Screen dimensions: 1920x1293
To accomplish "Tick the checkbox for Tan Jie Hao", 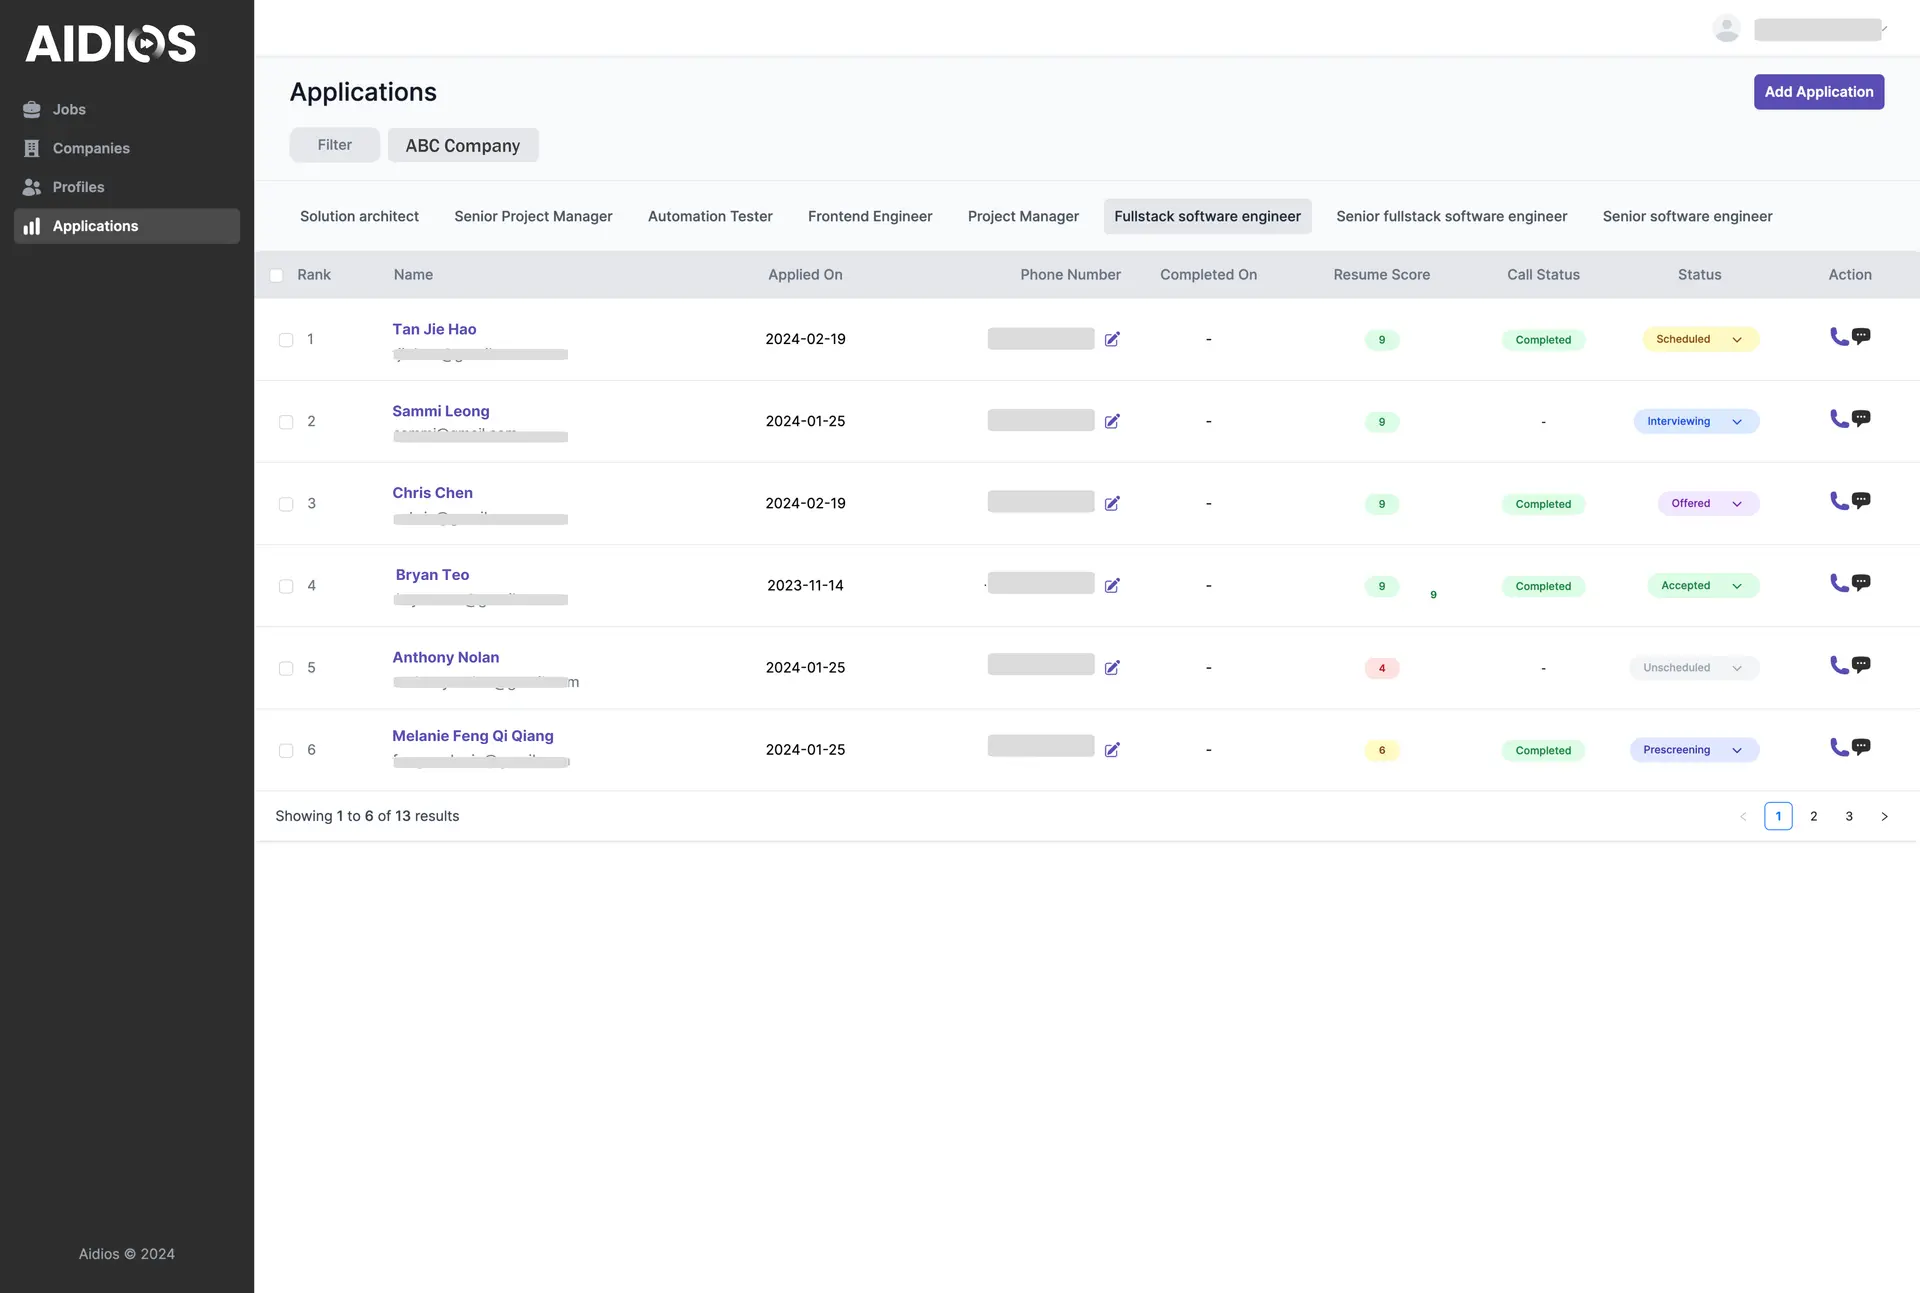I will (286, 340).
